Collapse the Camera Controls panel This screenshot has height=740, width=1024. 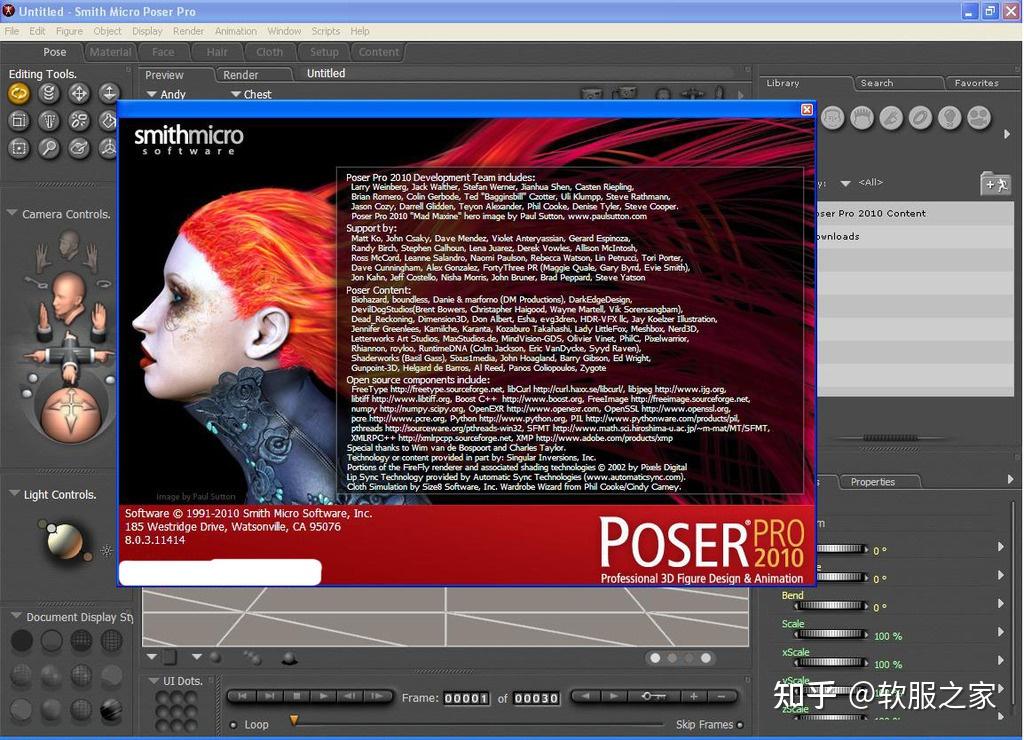coord(13,214)
